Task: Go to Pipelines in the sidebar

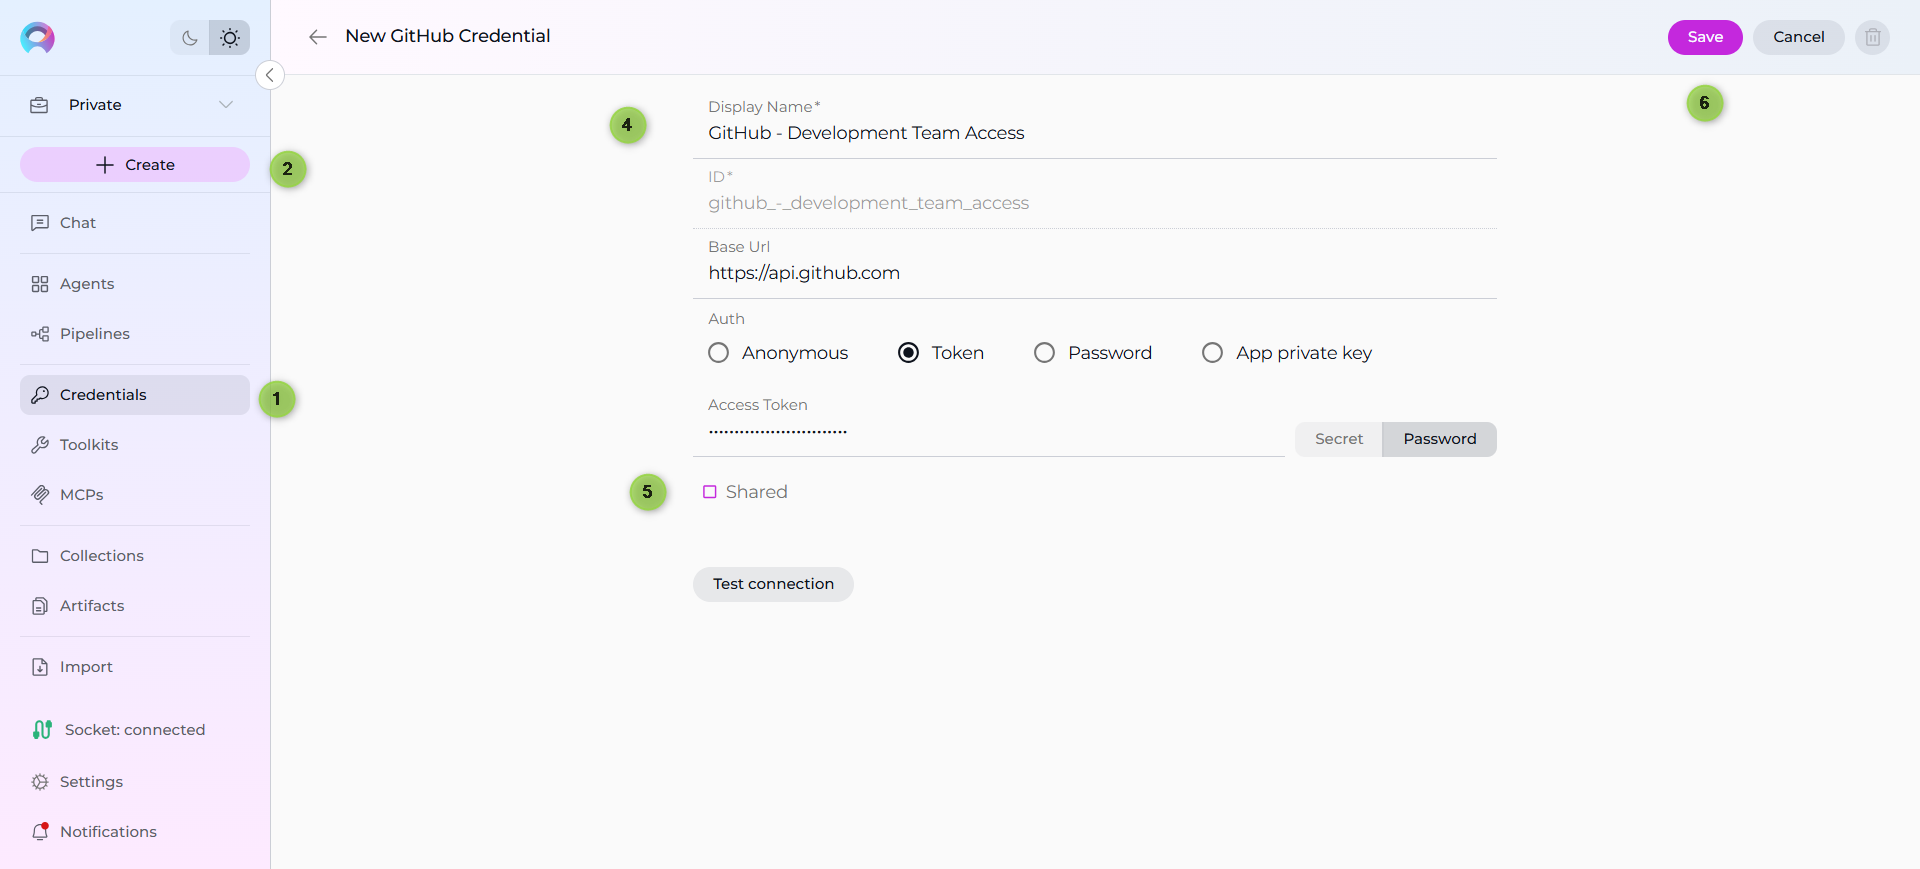Action: (94, 334)
